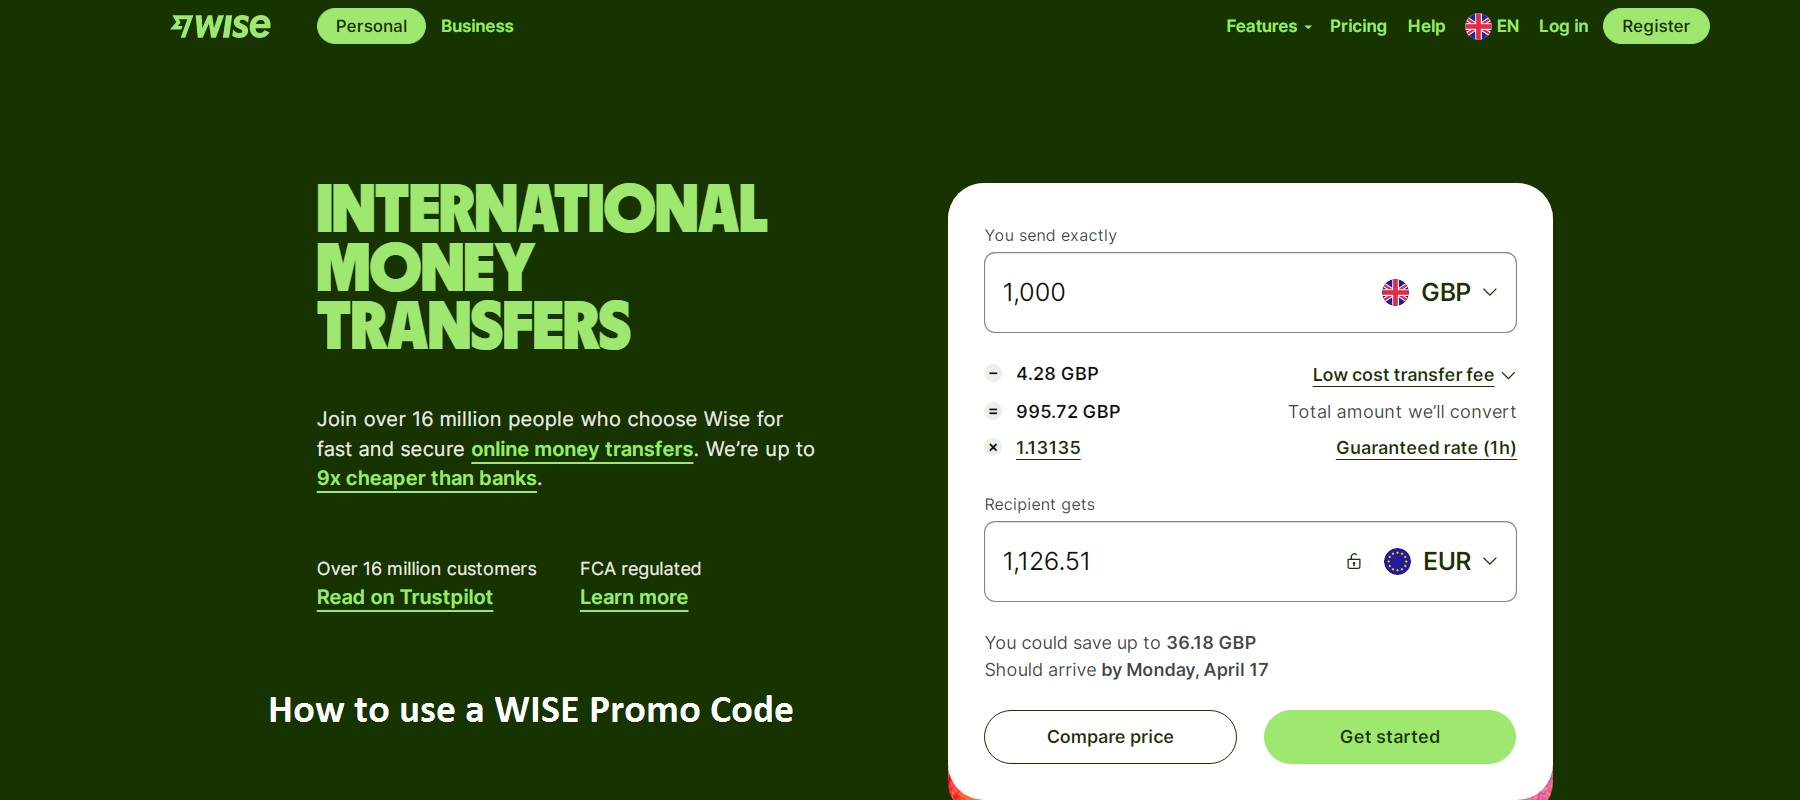Click the equals icon beside 995.72 GBP
Screen dimensions: 1800x800
pos(993,411)
